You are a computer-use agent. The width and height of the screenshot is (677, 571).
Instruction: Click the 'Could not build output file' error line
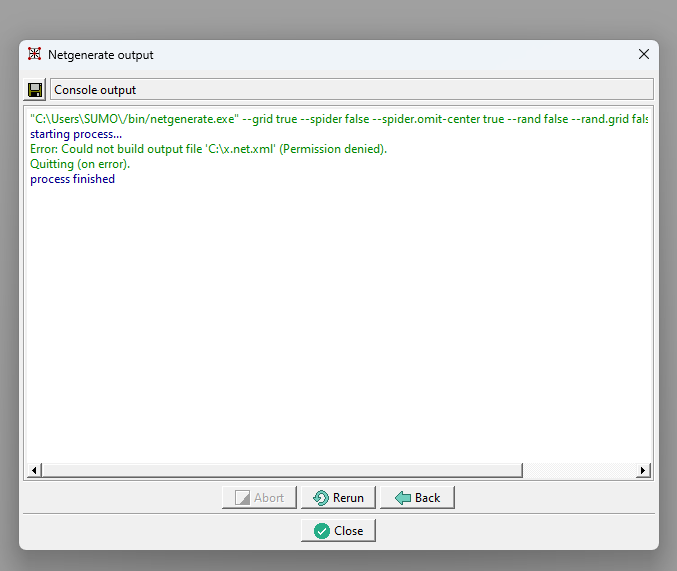pyautogui.click(x=209, y=149)
